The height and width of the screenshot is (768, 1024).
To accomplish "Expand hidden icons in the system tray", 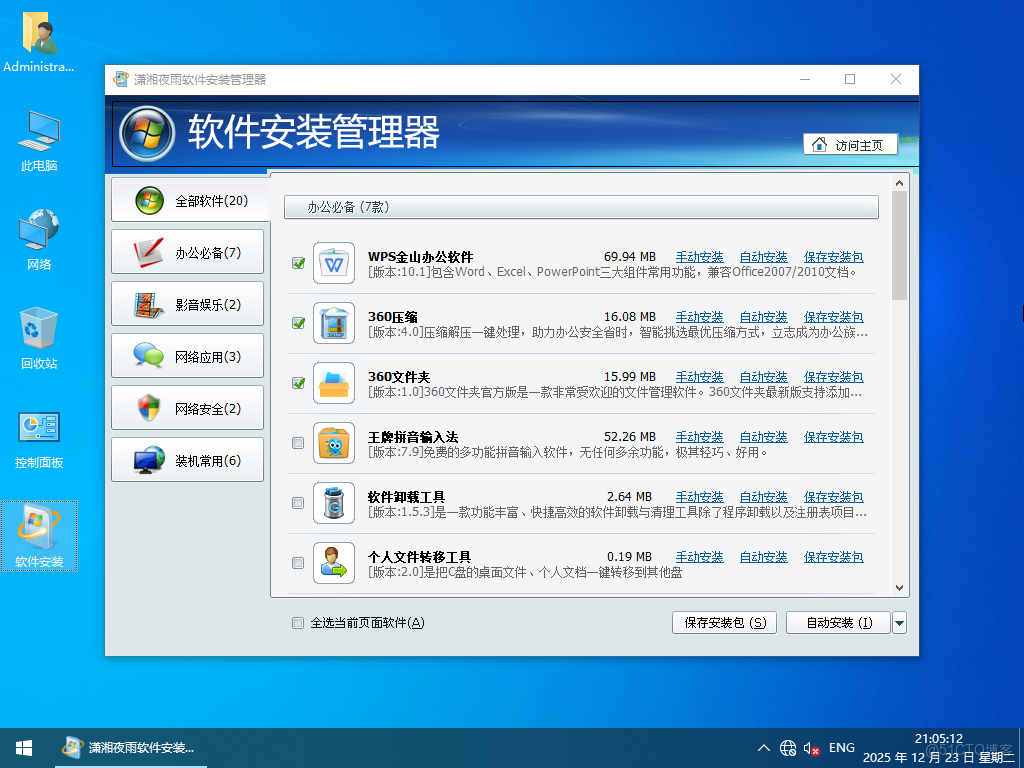I will [x=762, y=747].
